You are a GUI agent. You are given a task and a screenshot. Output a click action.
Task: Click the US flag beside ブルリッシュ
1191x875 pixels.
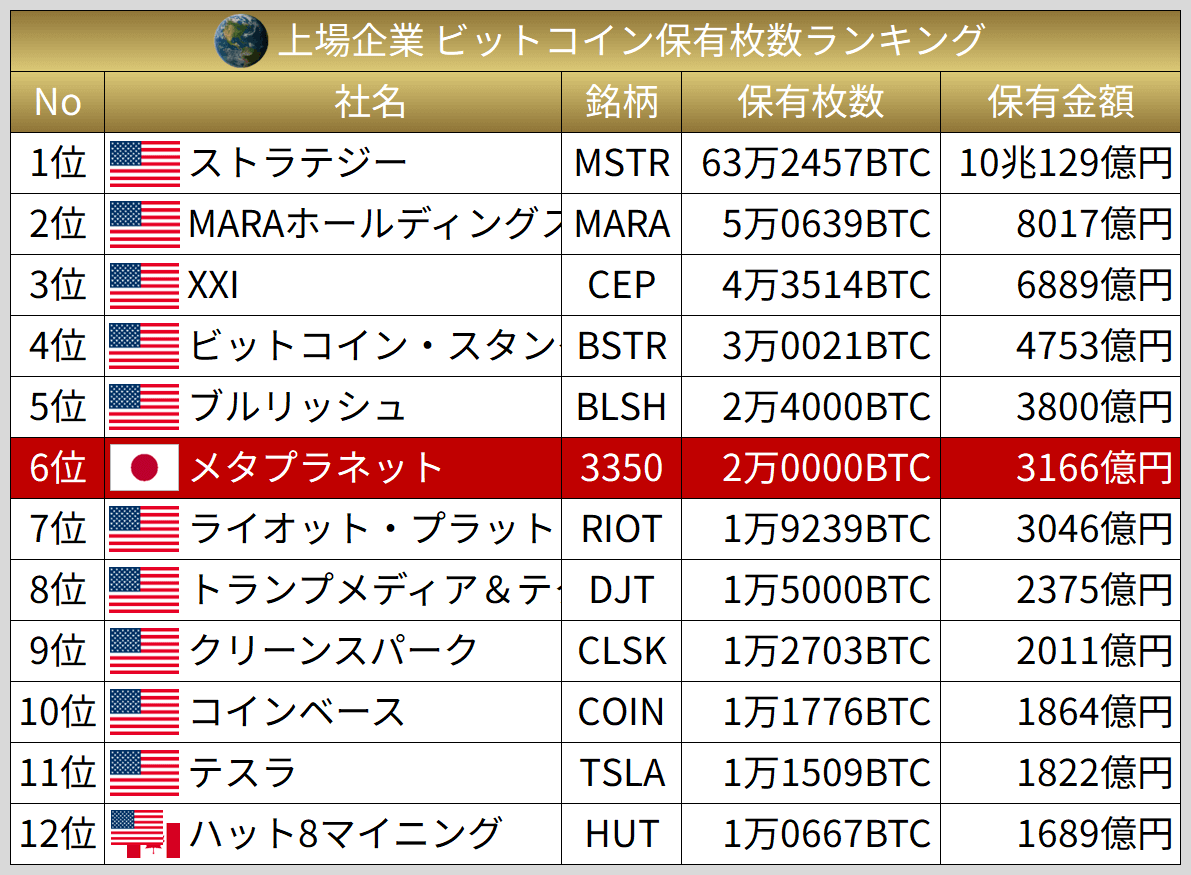[145, 407]
